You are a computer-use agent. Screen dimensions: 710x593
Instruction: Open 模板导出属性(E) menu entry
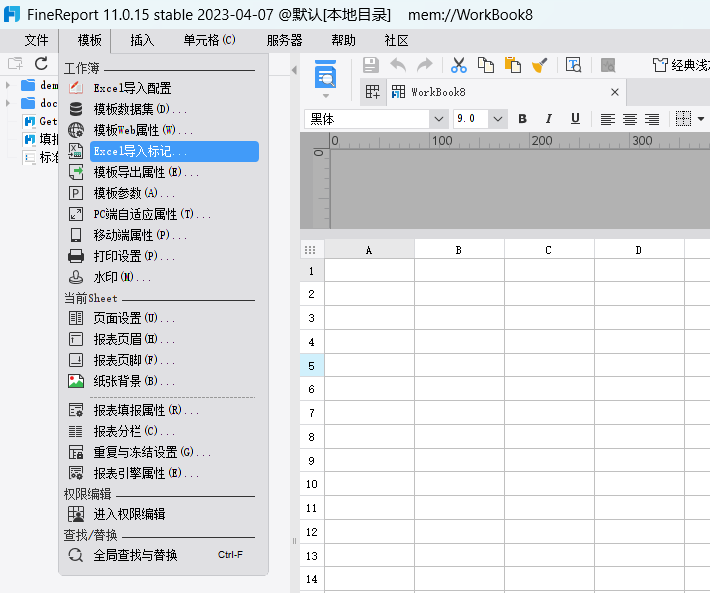(163, 172)
